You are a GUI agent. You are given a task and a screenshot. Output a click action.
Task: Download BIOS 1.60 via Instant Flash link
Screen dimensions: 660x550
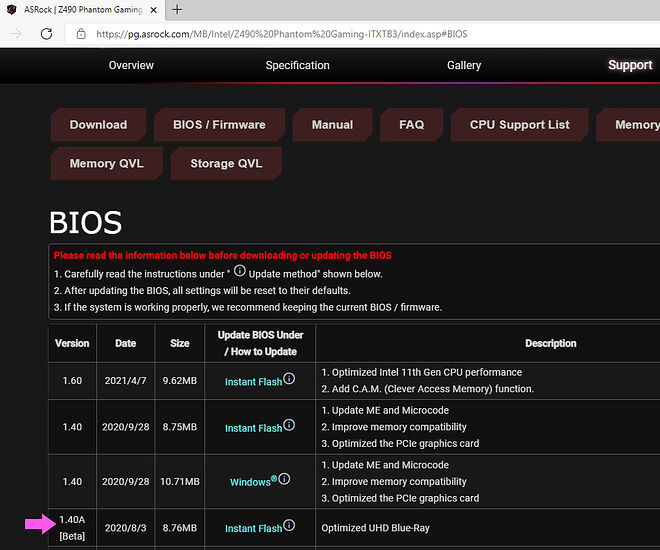253,382
